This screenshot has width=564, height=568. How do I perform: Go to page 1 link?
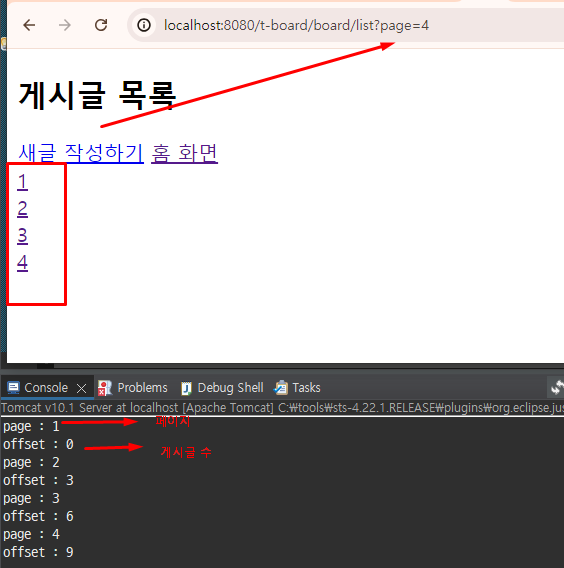[22, 181]
